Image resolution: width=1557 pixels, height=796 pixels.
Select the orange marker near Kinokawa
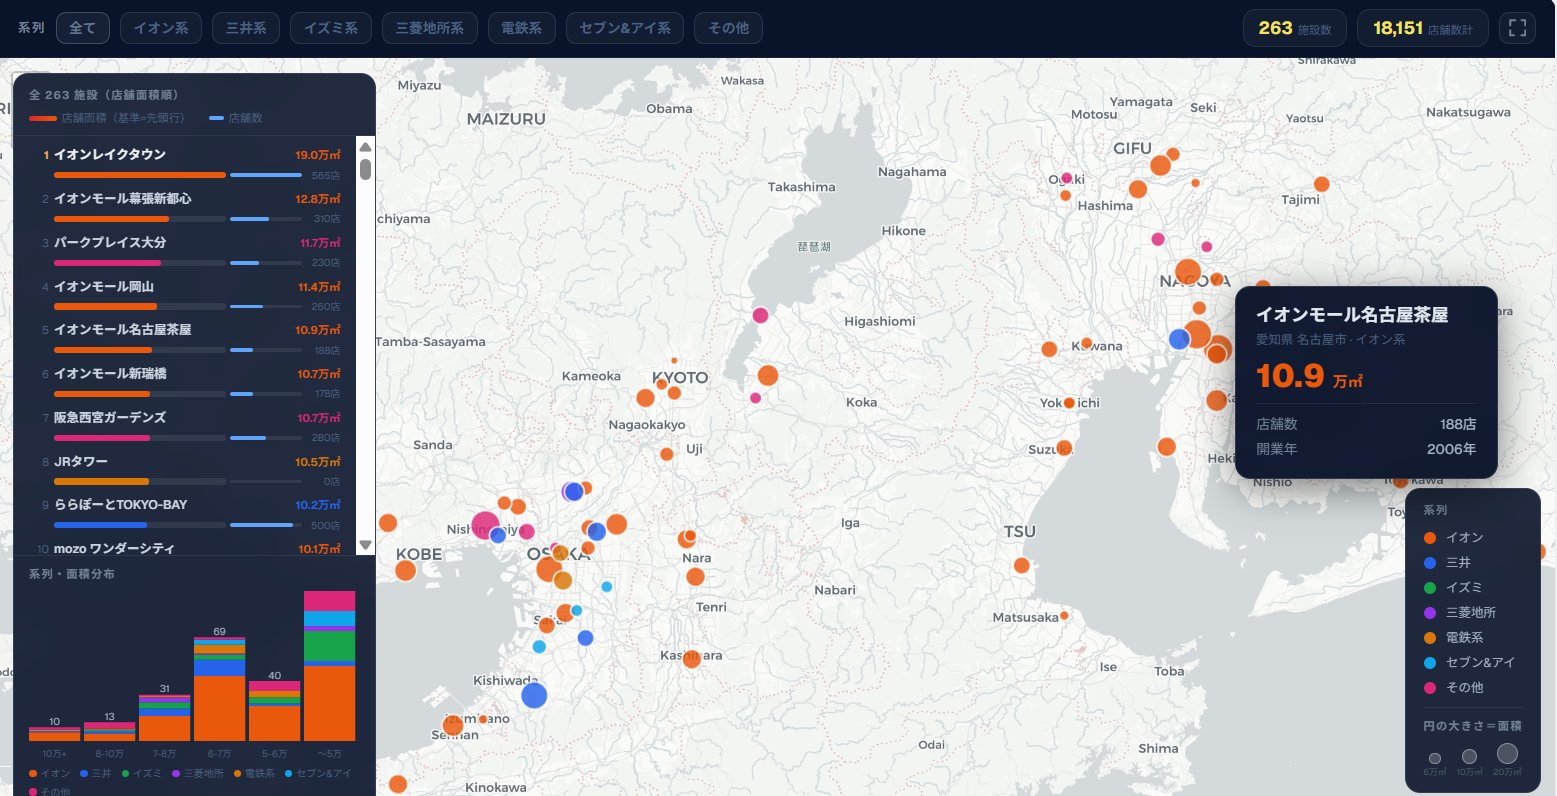(397, 784)
